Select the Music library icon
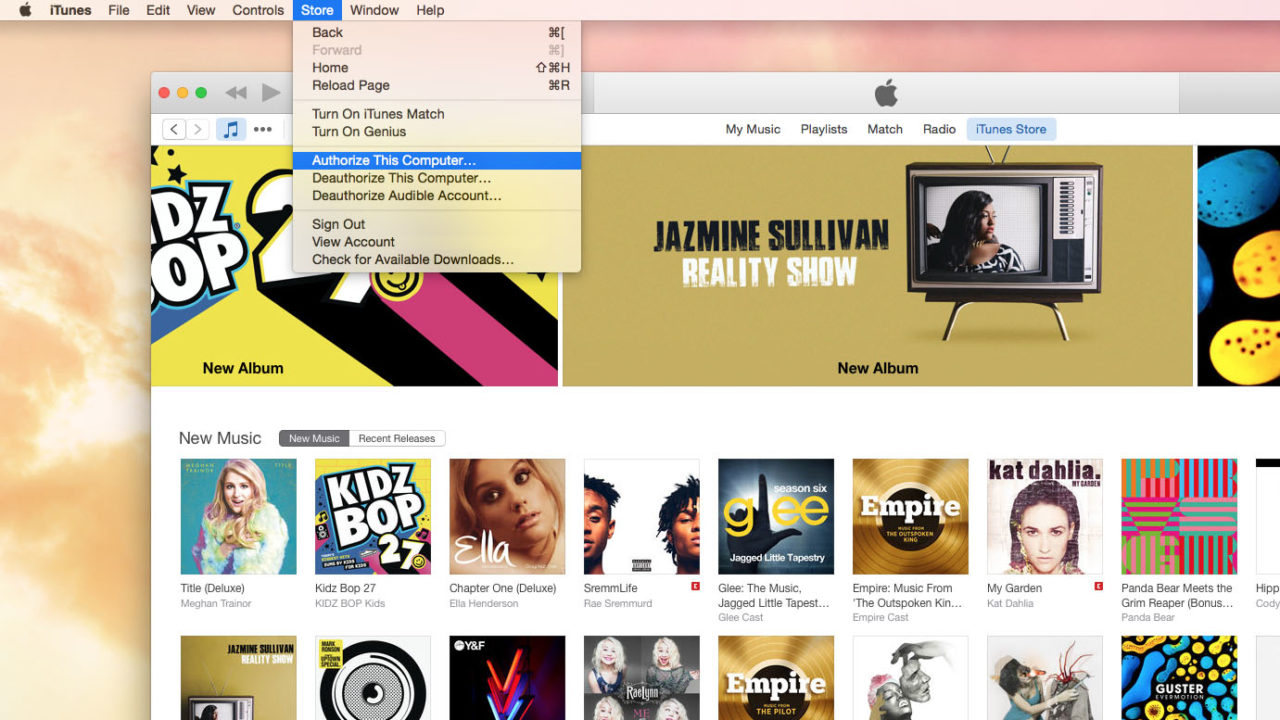Viewport: 1280px width, 720px height. tap(231, 129)
